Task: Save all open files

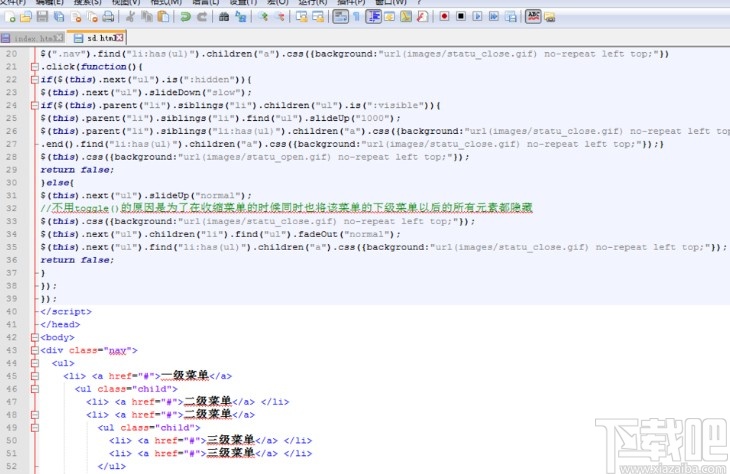Action: point(59,17)
